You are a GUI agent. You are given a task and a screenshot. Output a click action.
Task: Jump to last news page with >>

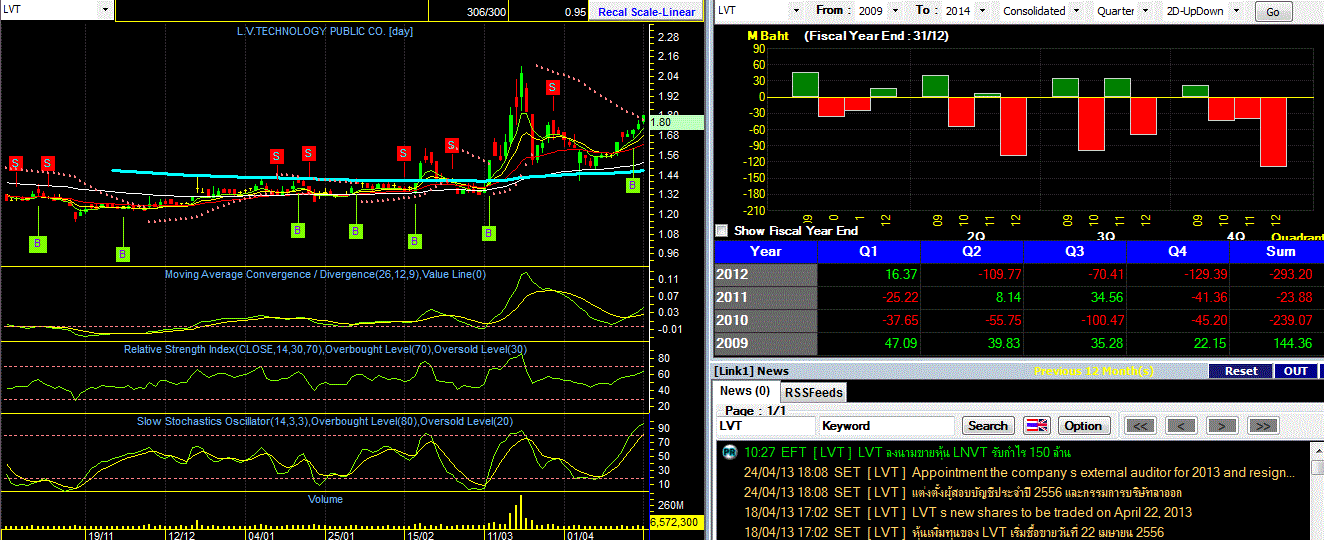tap(1263, 426)
